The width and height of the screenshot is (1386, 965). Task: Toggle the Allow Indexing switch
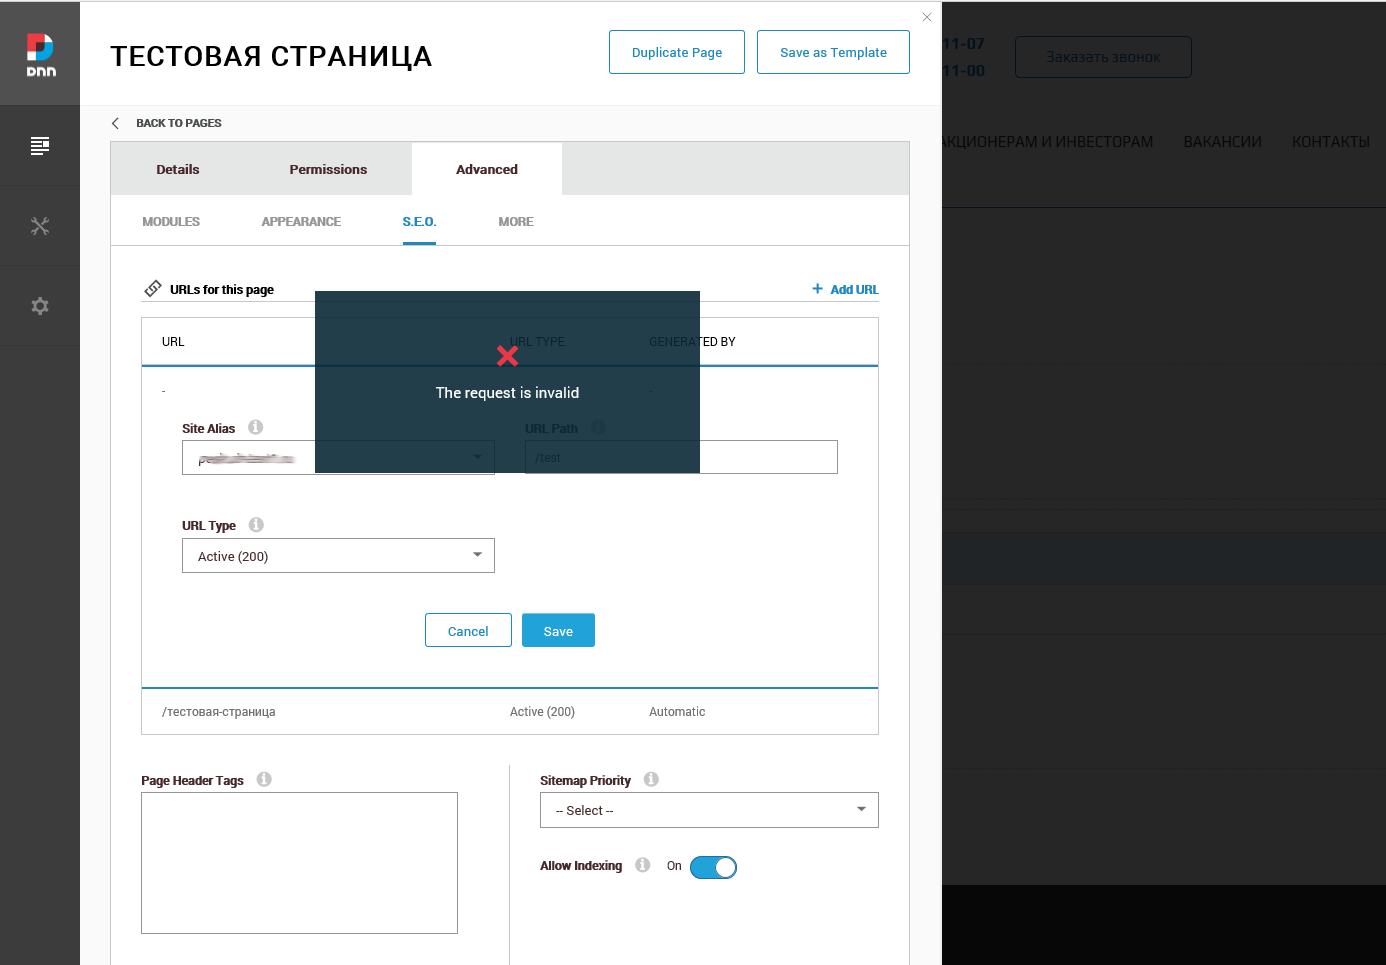(713, 867)
